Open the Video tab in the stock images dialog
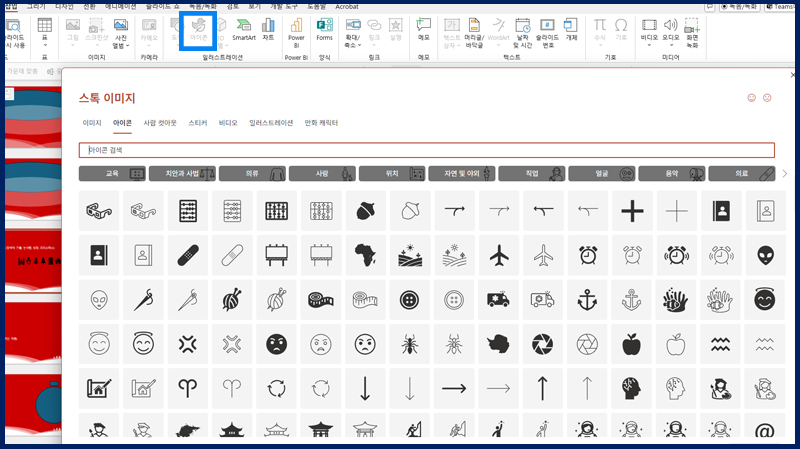The image size is (800, 449). (228, 123)
